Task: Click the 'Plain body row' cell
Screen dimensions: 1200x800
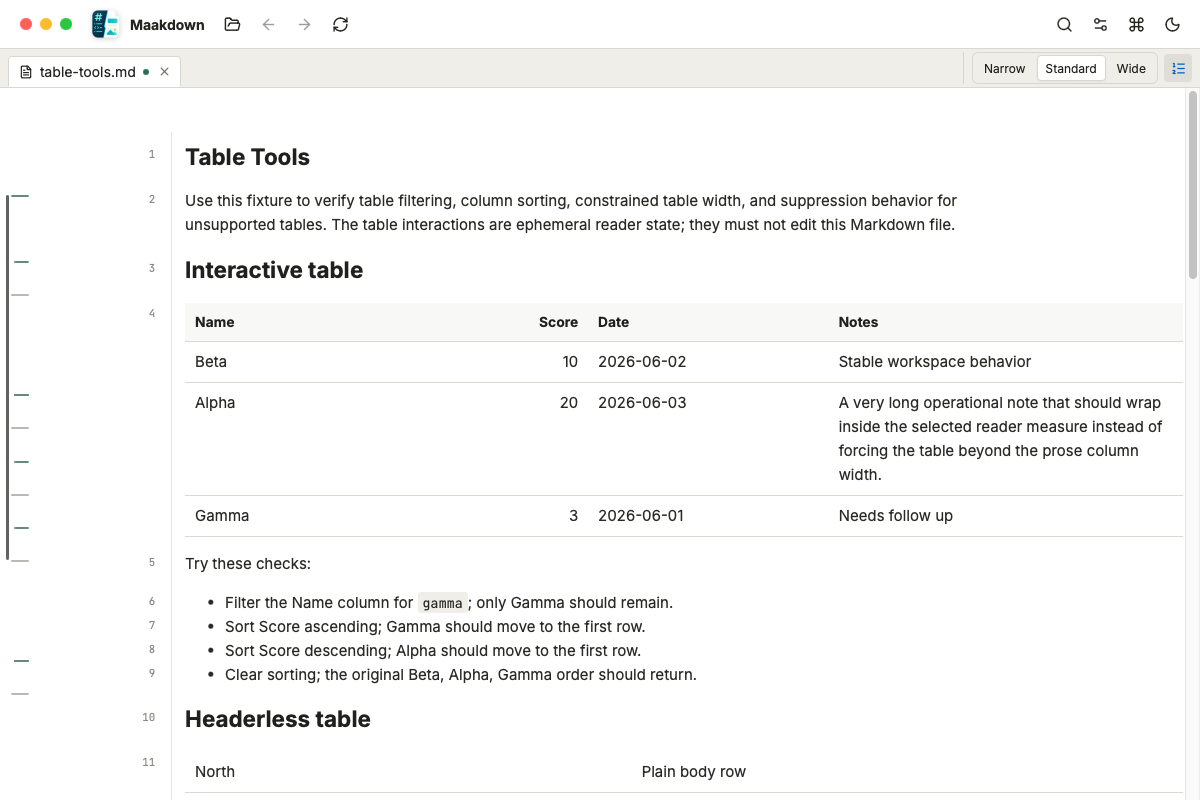Action: [x=694, y=772]
